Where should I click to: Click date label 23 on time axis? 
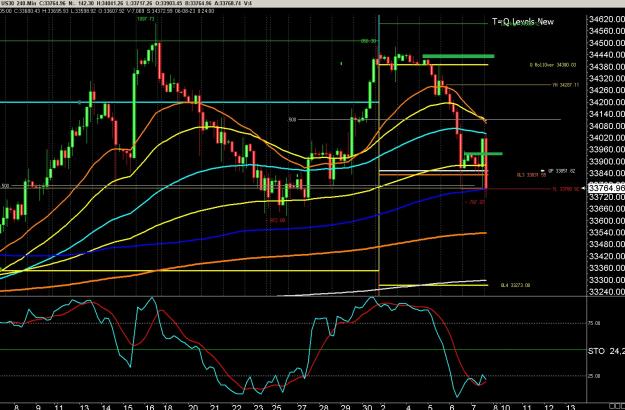coord(258,407)
